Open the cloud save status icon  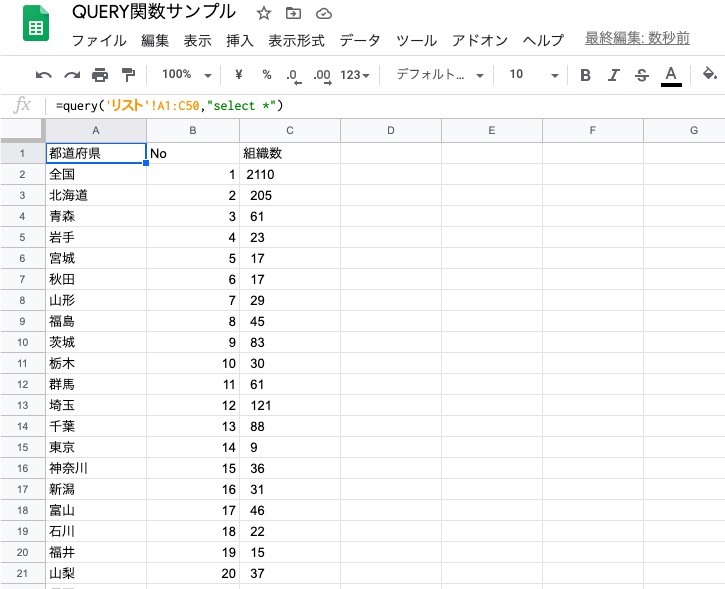[x=323, y=14]
